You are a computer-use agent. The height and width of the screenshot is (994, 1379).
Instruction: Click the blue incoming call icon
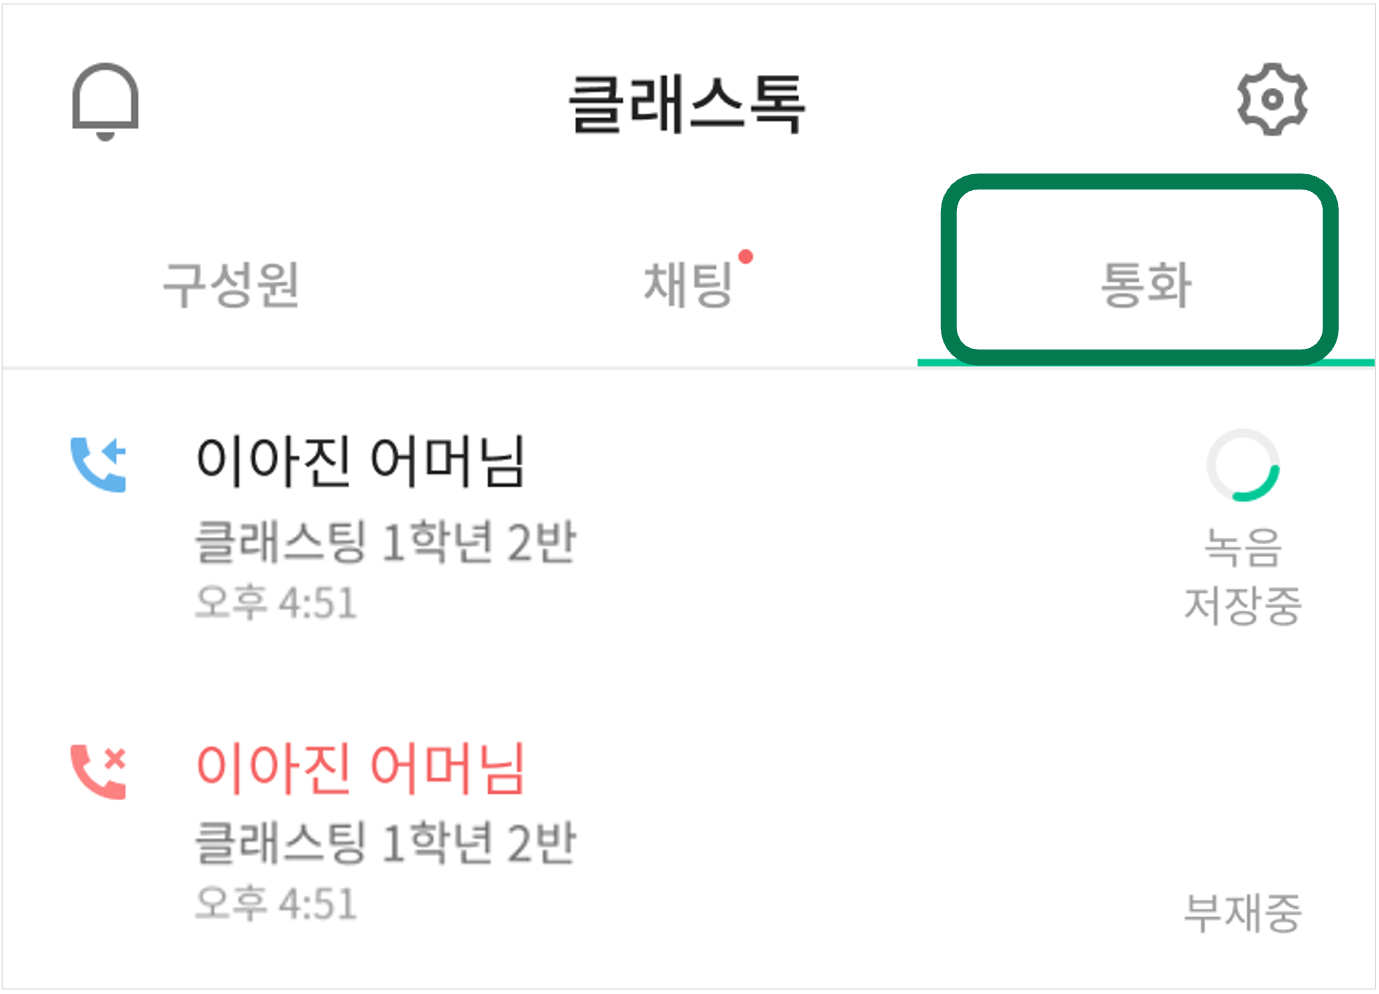(x=98, y=465)
